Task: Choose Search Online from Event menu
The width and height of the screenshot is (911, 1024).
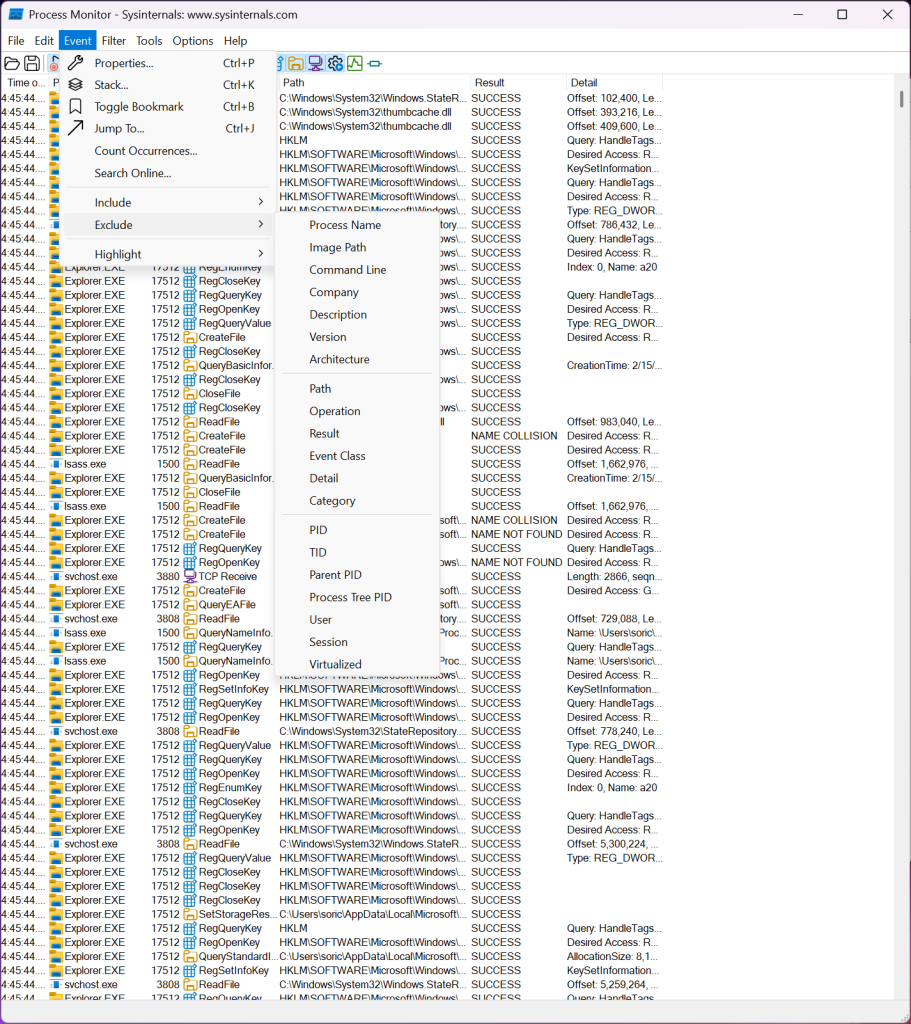Action: pyautogui.click(x=133, y=173)
